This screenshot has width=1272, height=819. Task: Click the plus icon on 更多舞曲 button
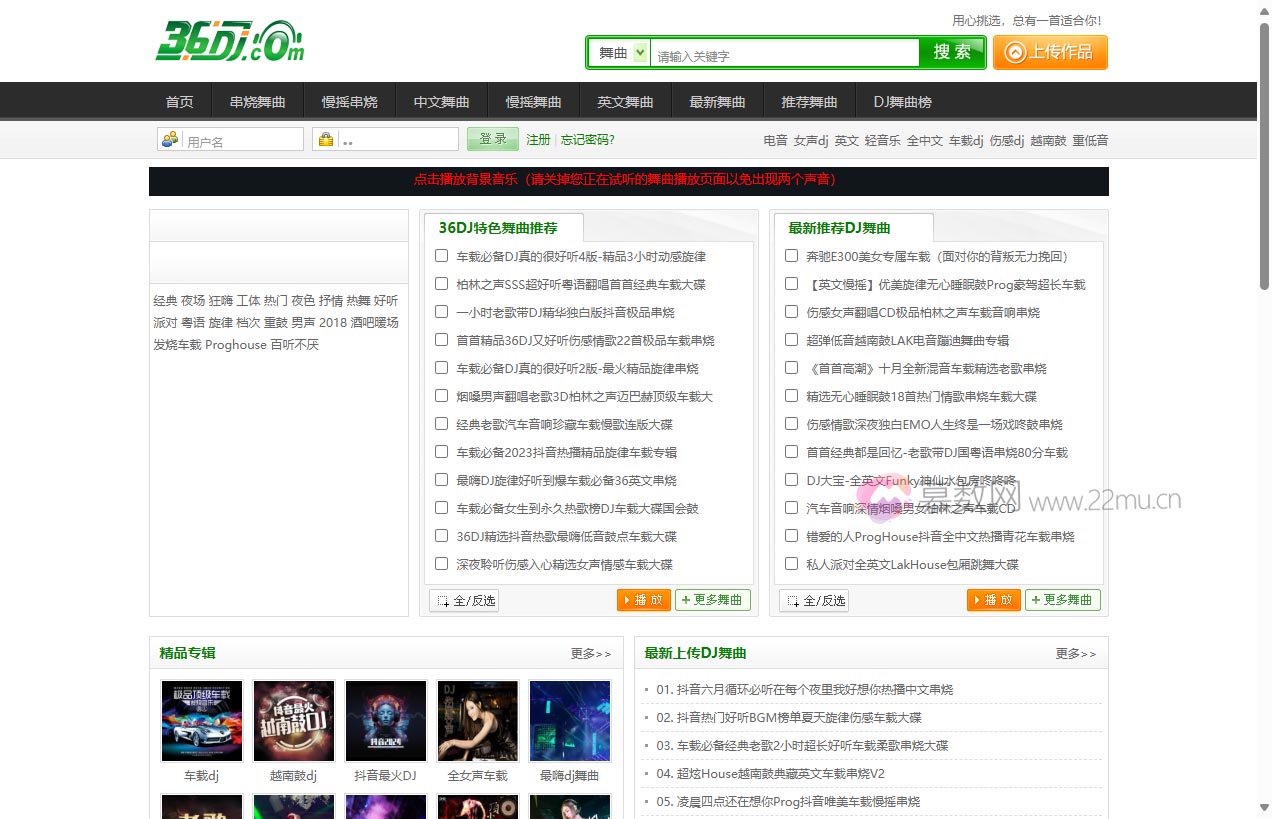point(685,600)
